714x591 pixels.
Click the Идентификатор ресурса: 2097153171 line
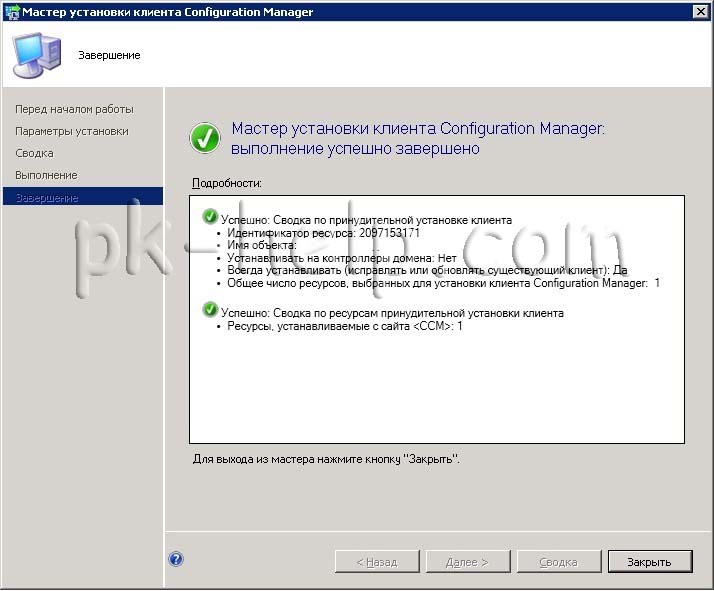323,233
